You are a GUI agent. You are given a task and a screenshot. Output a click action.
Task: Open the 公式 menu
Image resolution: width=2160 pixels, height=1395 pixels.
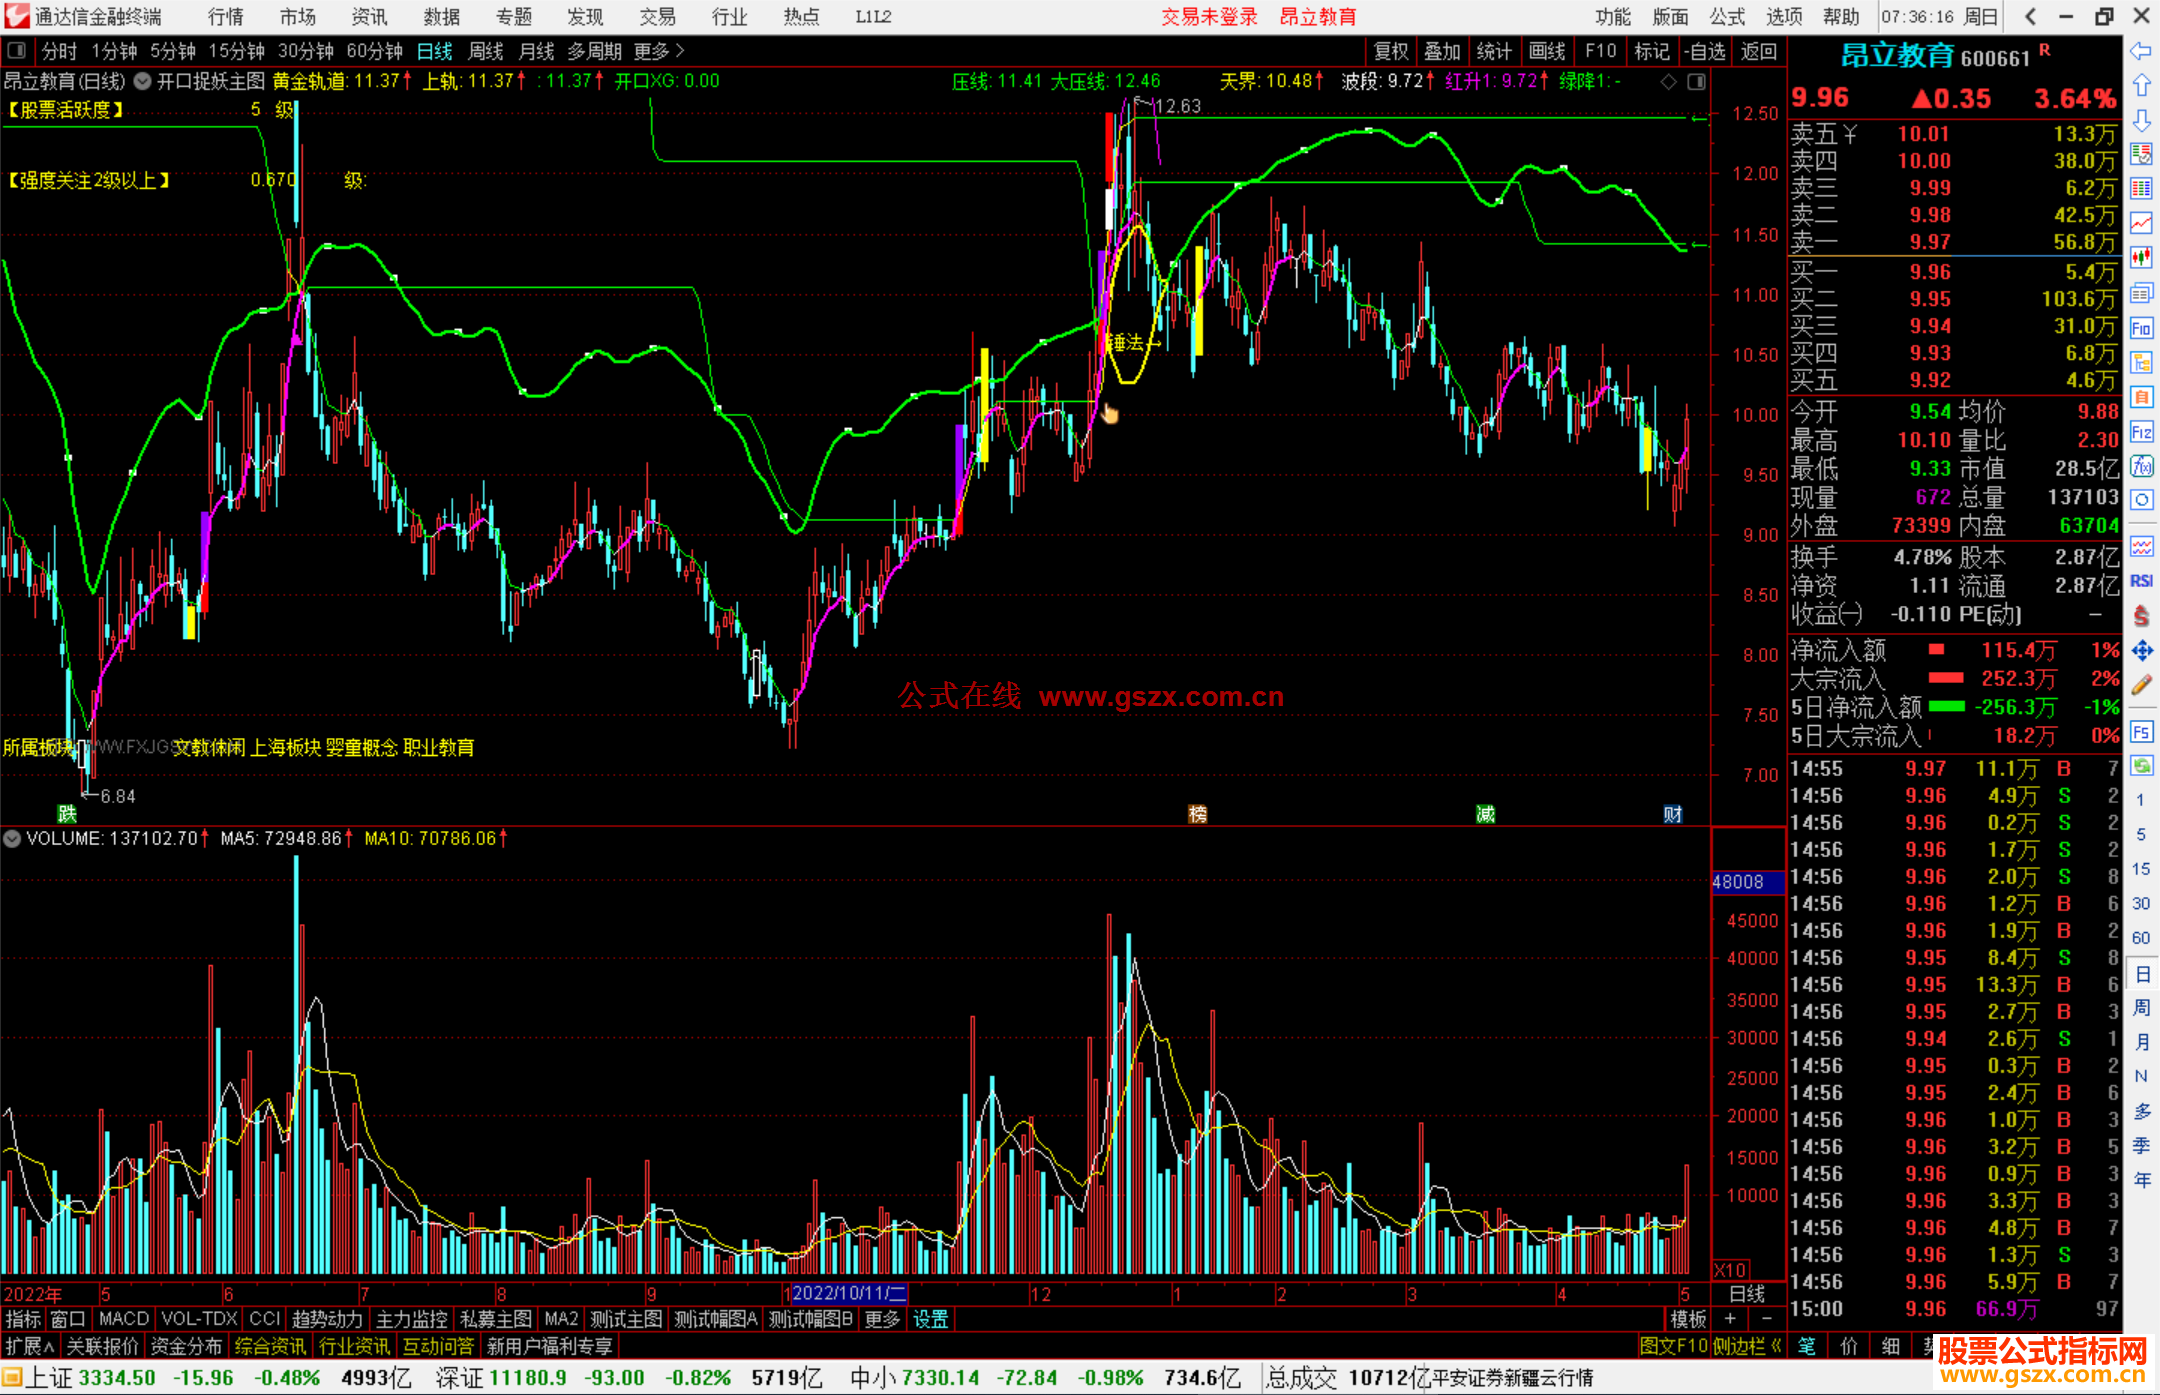[1727, 17]
